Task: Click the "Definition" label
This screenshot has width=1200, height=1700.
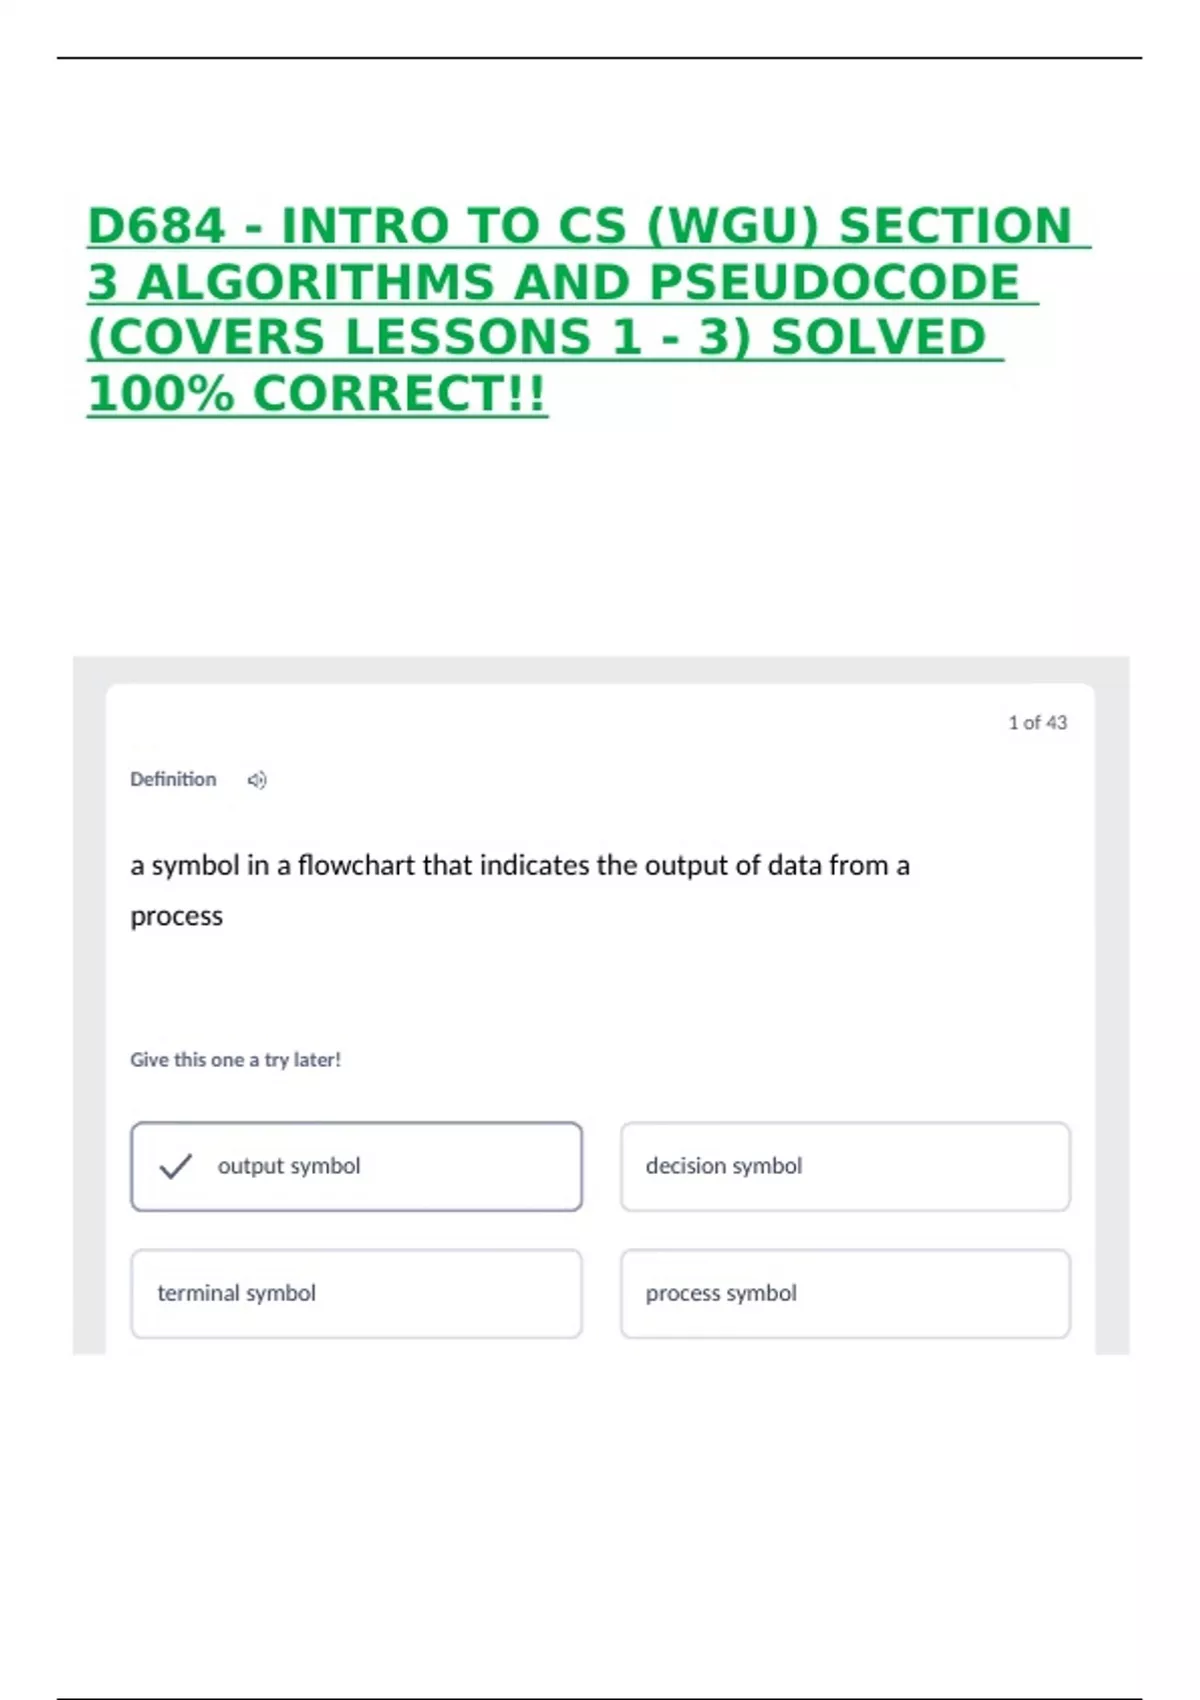Action: click(x=173, y=780)
